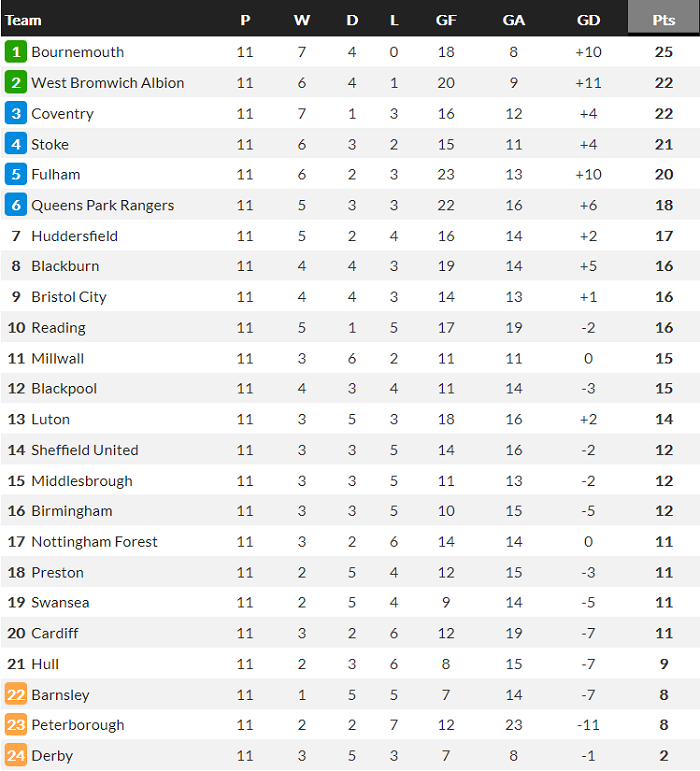Click the orange position 24 badge
The width and height of the screenshot is (700, 771).
[x=15, y=756]
